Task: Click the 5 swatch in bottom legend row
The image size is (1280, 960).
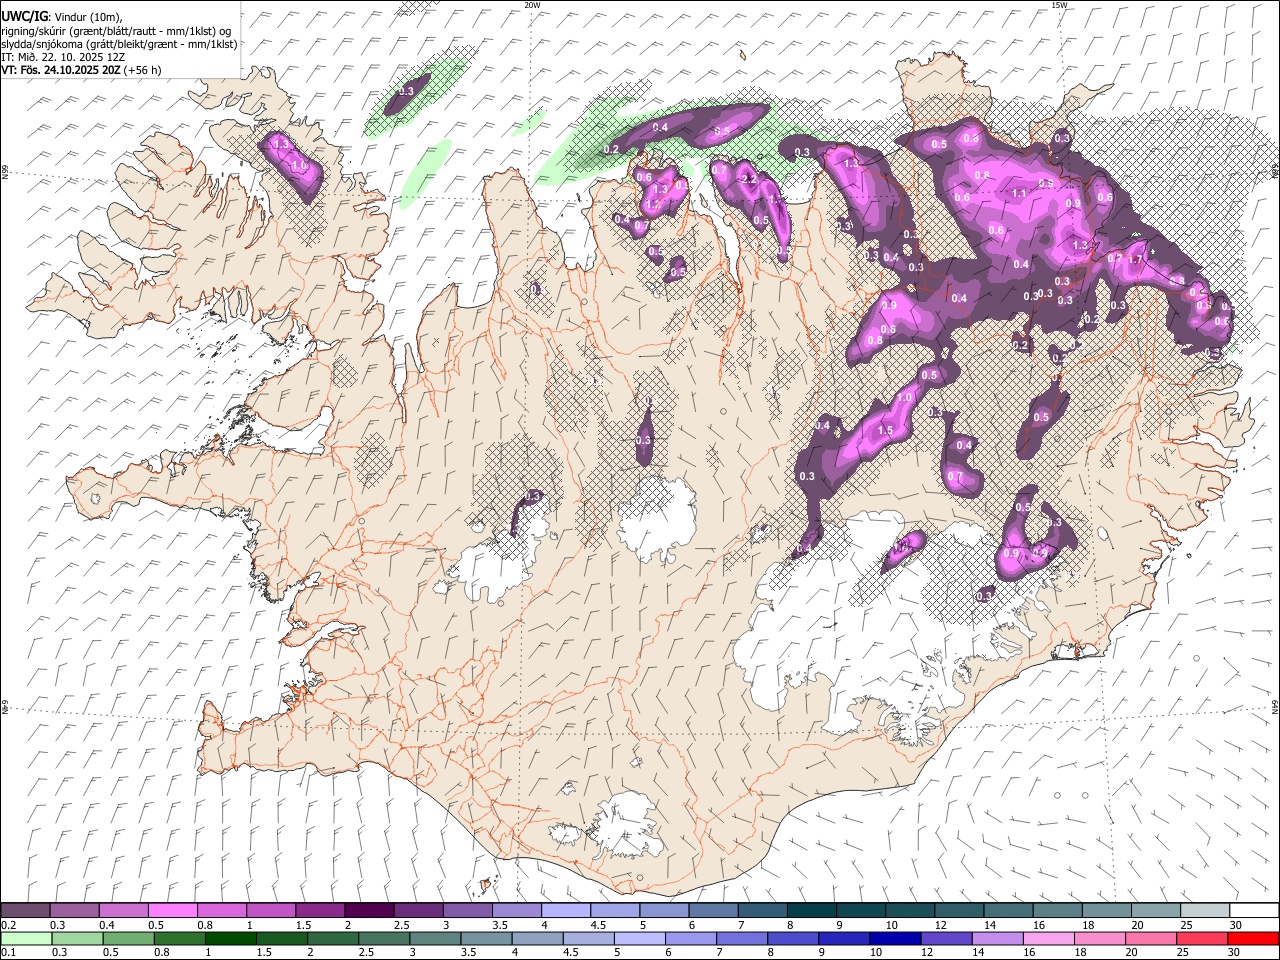Action: click(x=640, y=939)
